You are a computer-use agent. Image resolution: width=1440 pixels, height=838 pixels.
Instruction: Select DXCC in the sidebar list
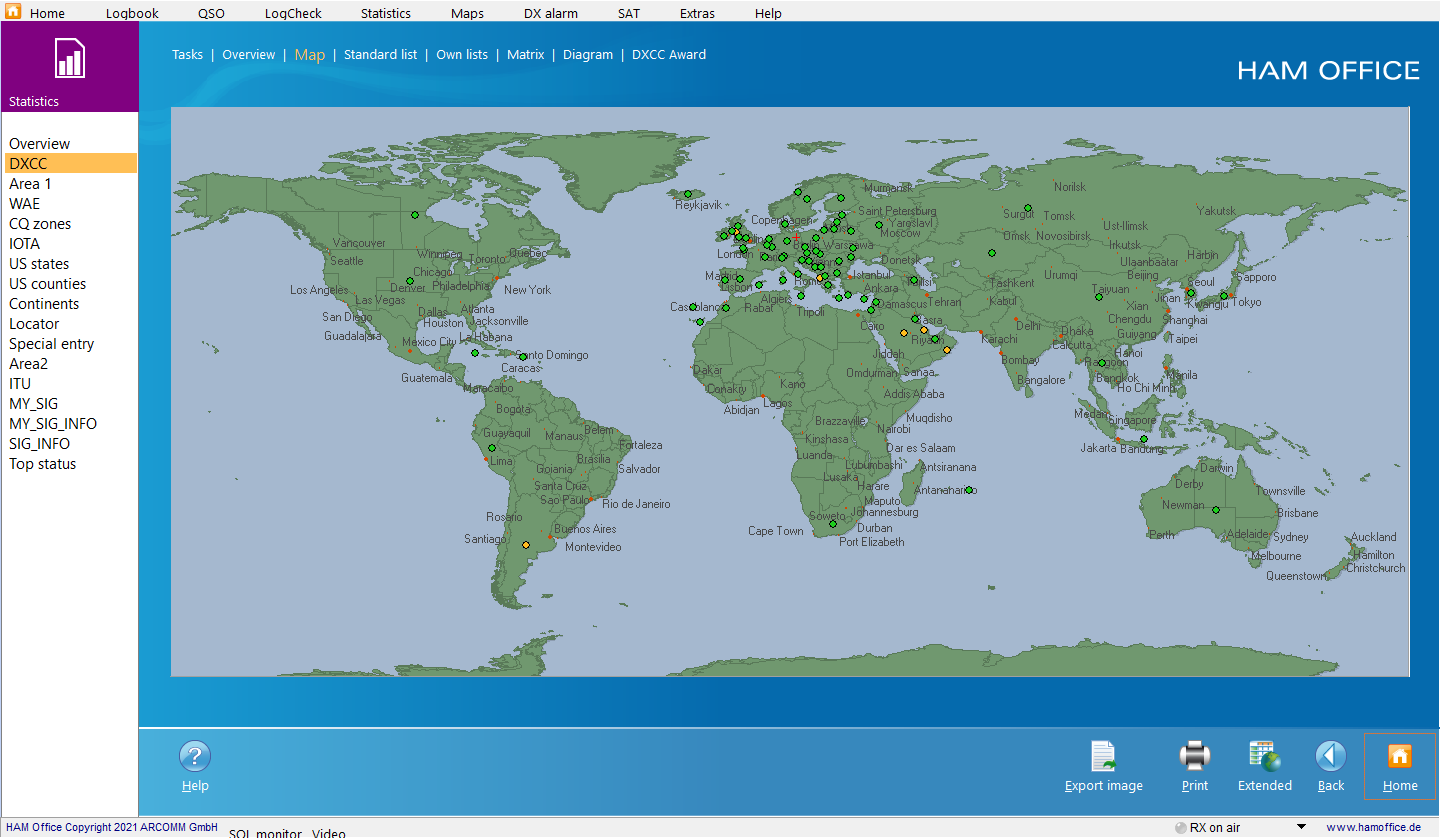[x=70, y=164]
